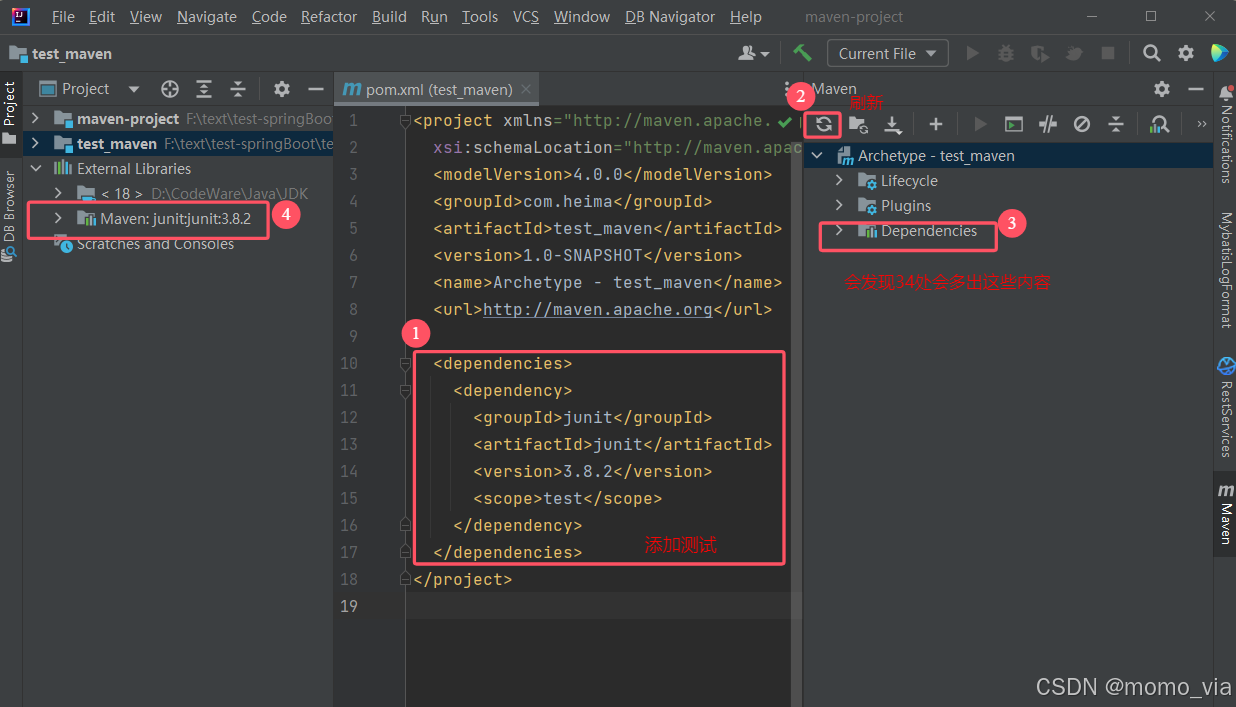
Task: Expand Maven: junit:junit:3.8.2 library node
Action: (58, 218)
